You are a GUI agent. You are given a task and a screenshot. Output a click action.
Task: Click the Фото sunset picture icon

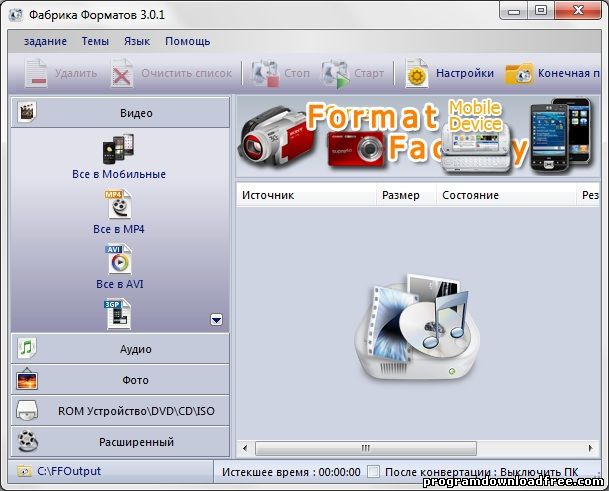coord(27,379)
